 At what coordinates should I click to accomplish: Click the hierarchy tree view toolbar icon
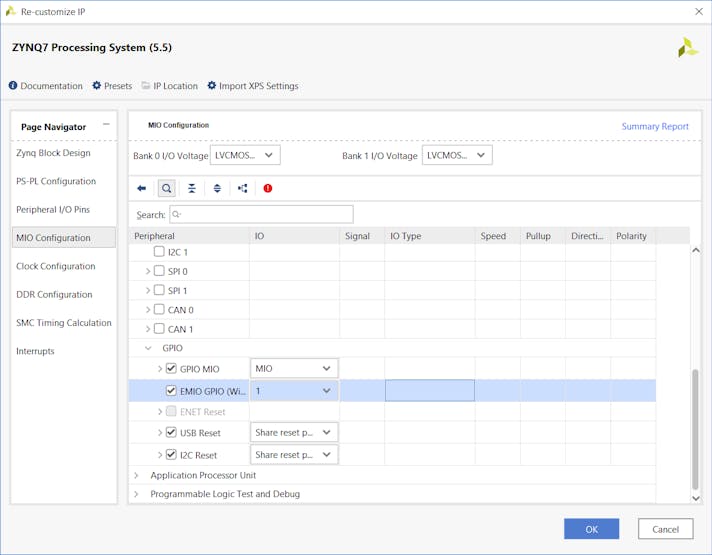pyautogui.click(x=242, y=188)
